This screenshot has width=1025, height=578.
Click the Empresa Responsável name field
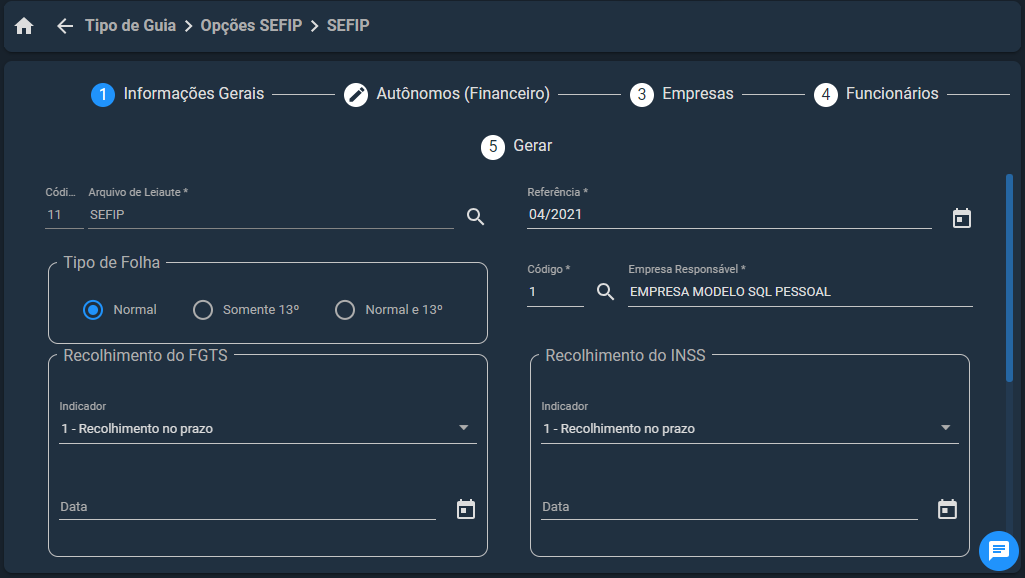point(800,292)
